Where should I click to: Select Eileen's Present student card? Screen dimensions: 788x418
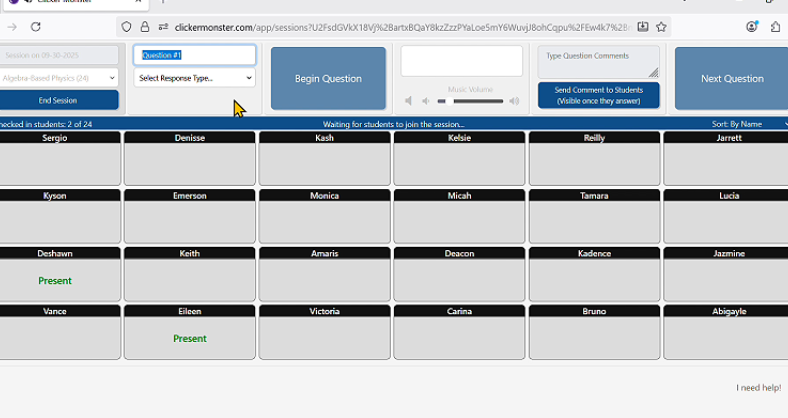pos(189,332)
